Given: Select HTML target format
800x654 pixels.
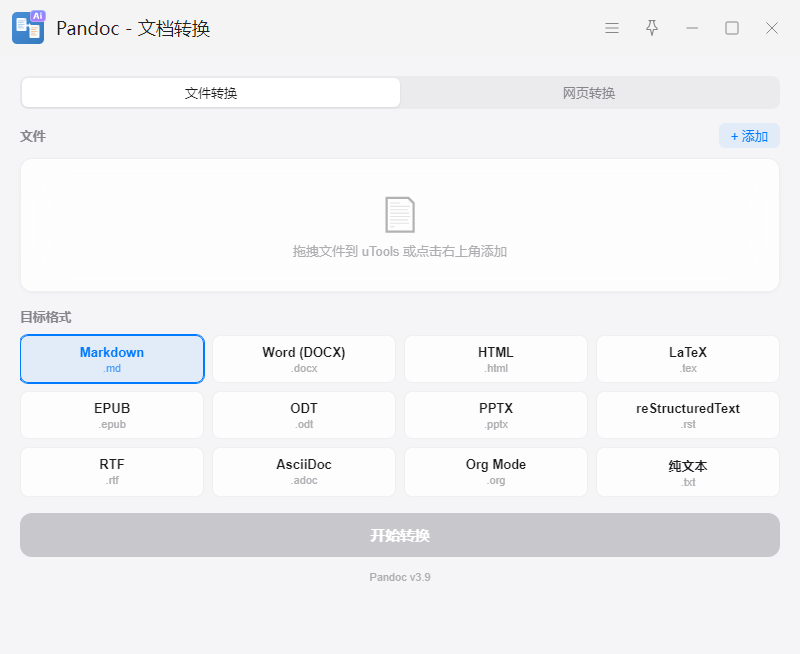Looking at the screenshot, I should pyautogui.click(x=496, y=359).
